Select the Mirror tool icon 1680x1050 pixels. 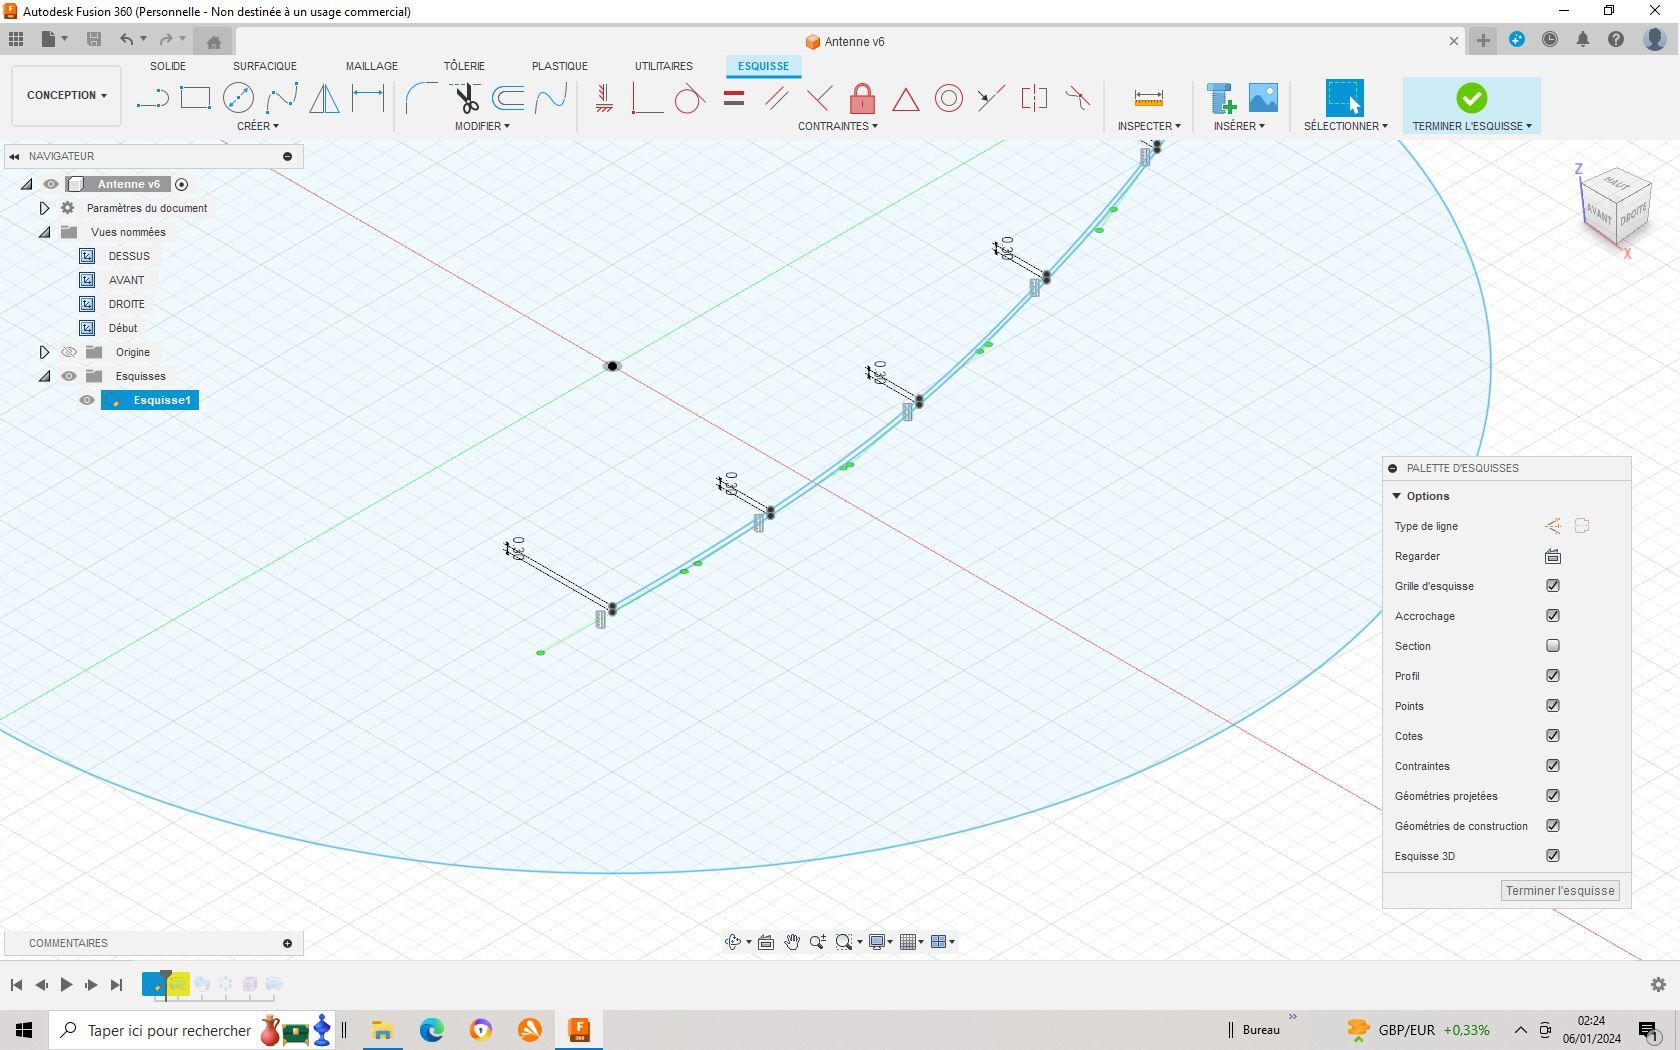(x=324, y=98)
